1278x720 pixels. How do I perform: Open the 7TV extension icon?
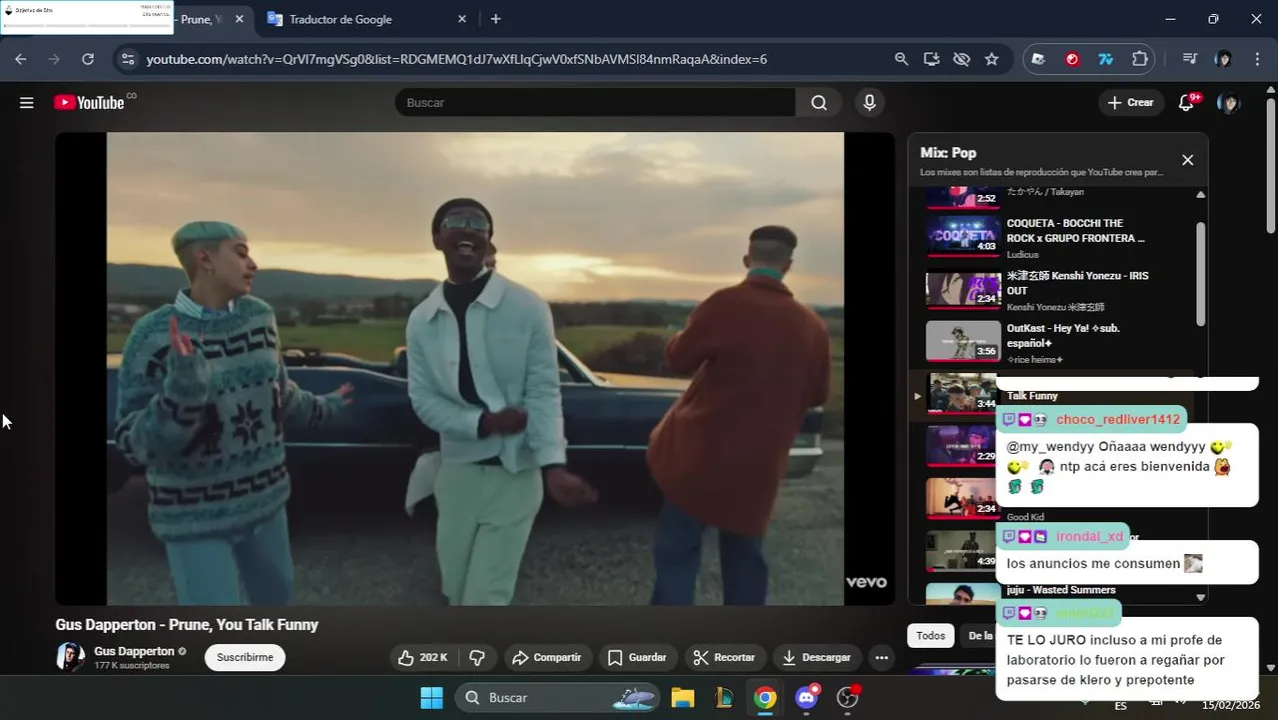(x=1106, y=59)
